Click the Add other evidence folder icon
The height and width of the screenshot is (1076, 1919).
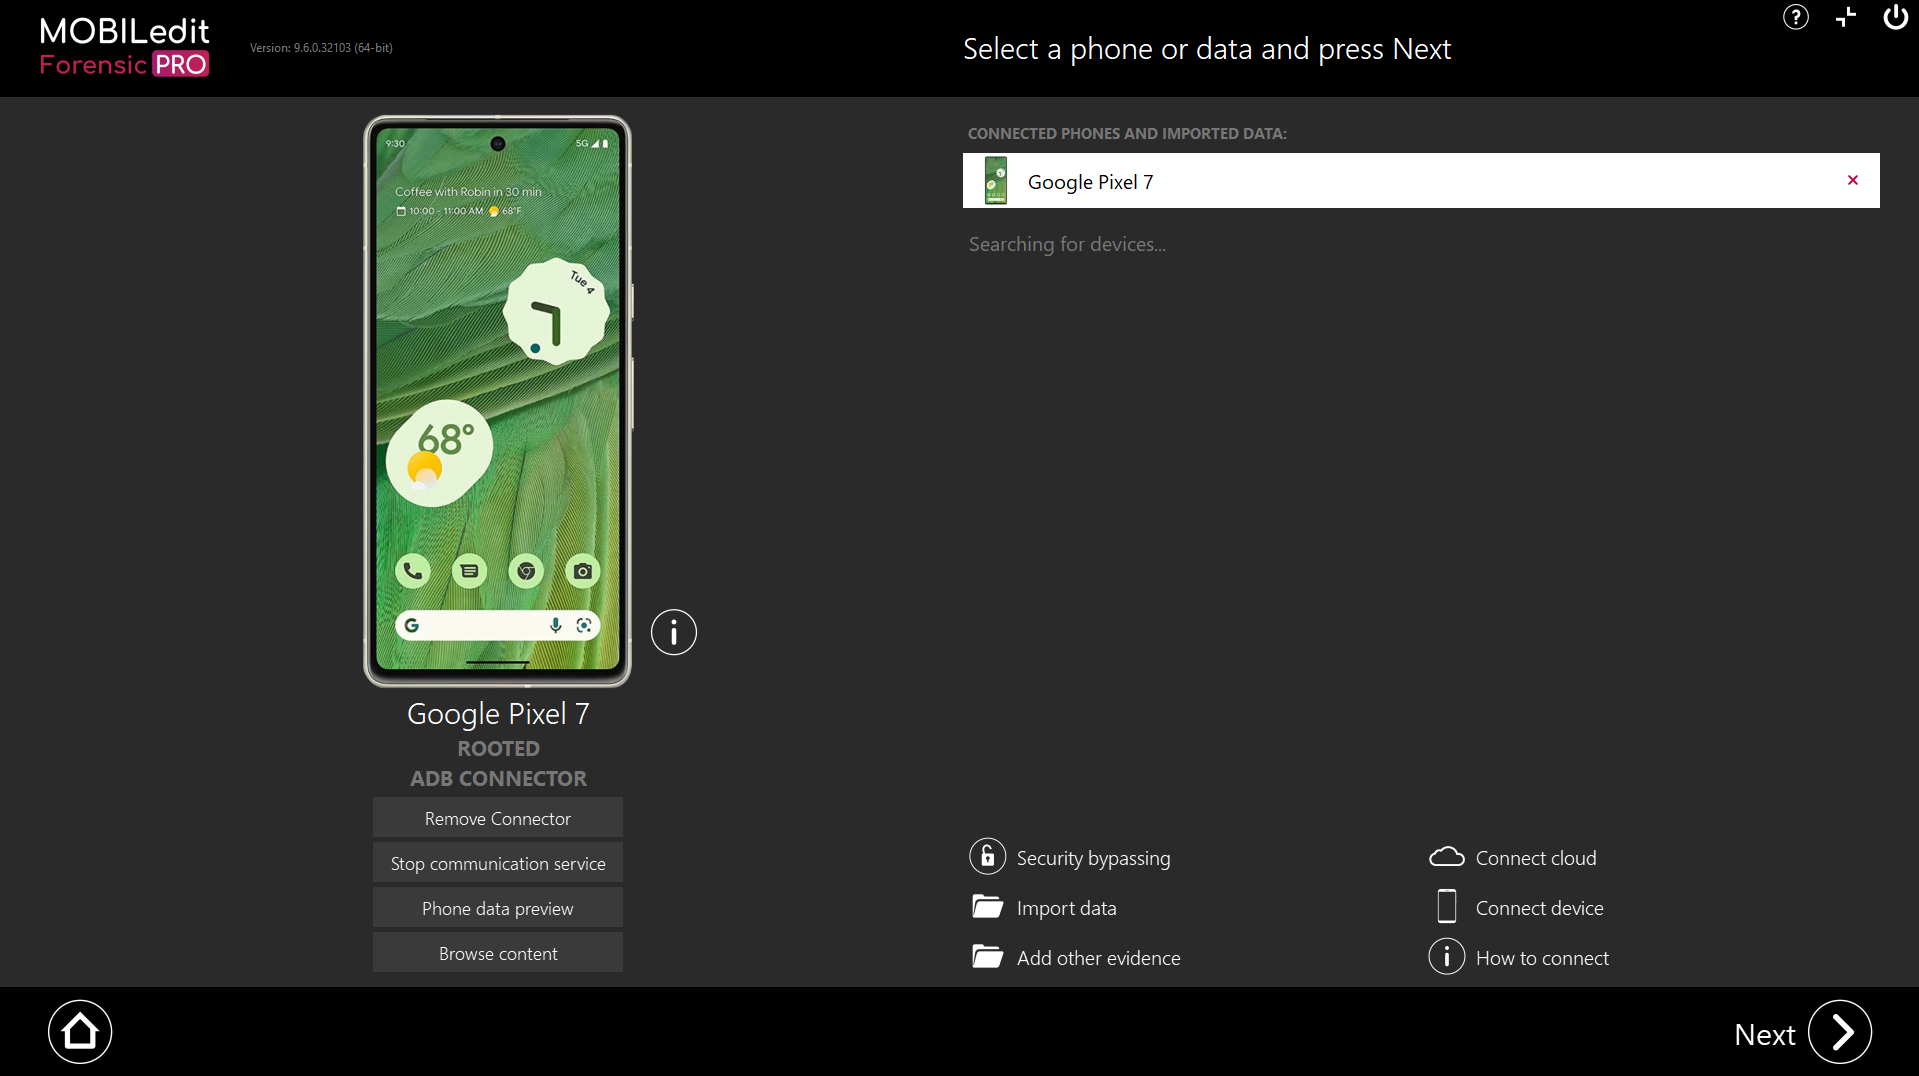click(x=987, y=956)
